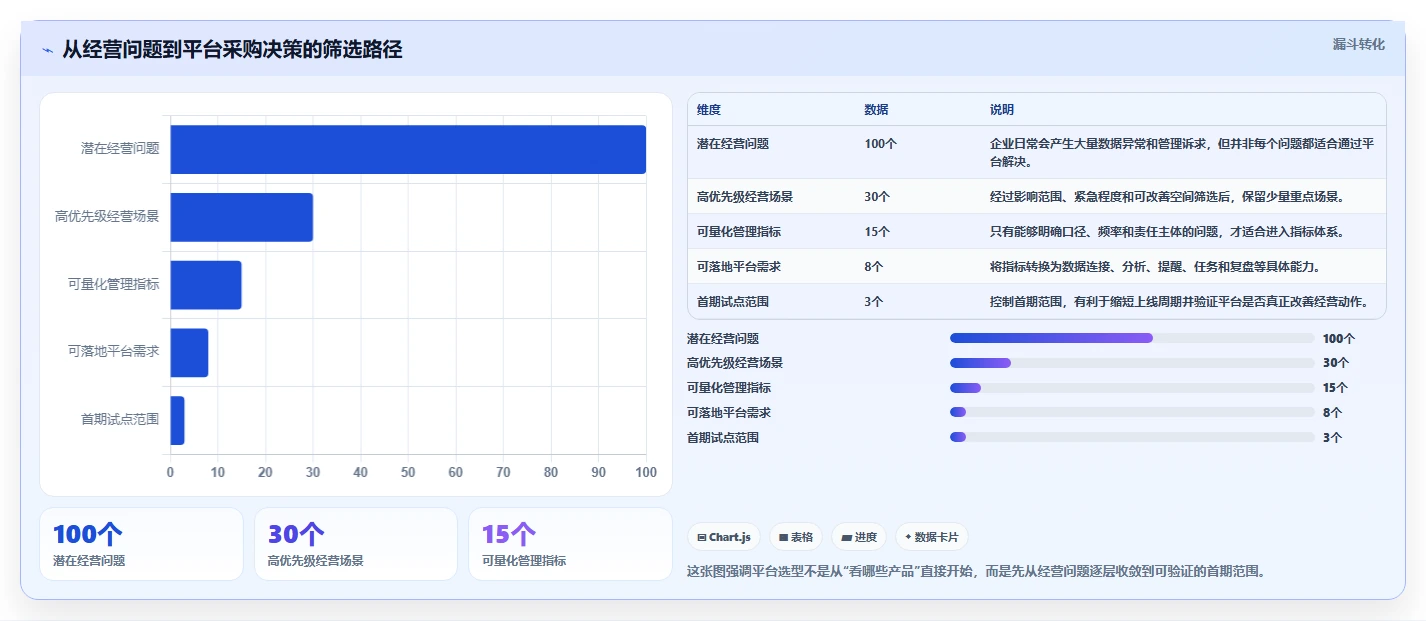Click the 可量化管理指标 bar in the chart
The width and height of the screenshot is (1426, 621).
(206, 285)
